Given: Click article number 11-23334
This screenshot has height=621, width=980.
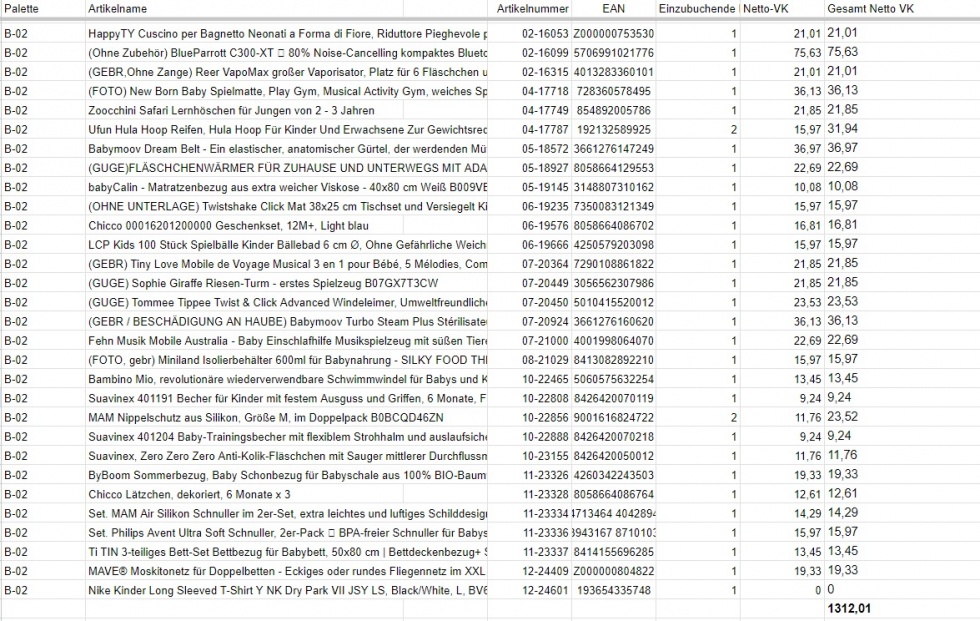Looking at the screenshot, I should pyautogui.click(x=545, y=514).
